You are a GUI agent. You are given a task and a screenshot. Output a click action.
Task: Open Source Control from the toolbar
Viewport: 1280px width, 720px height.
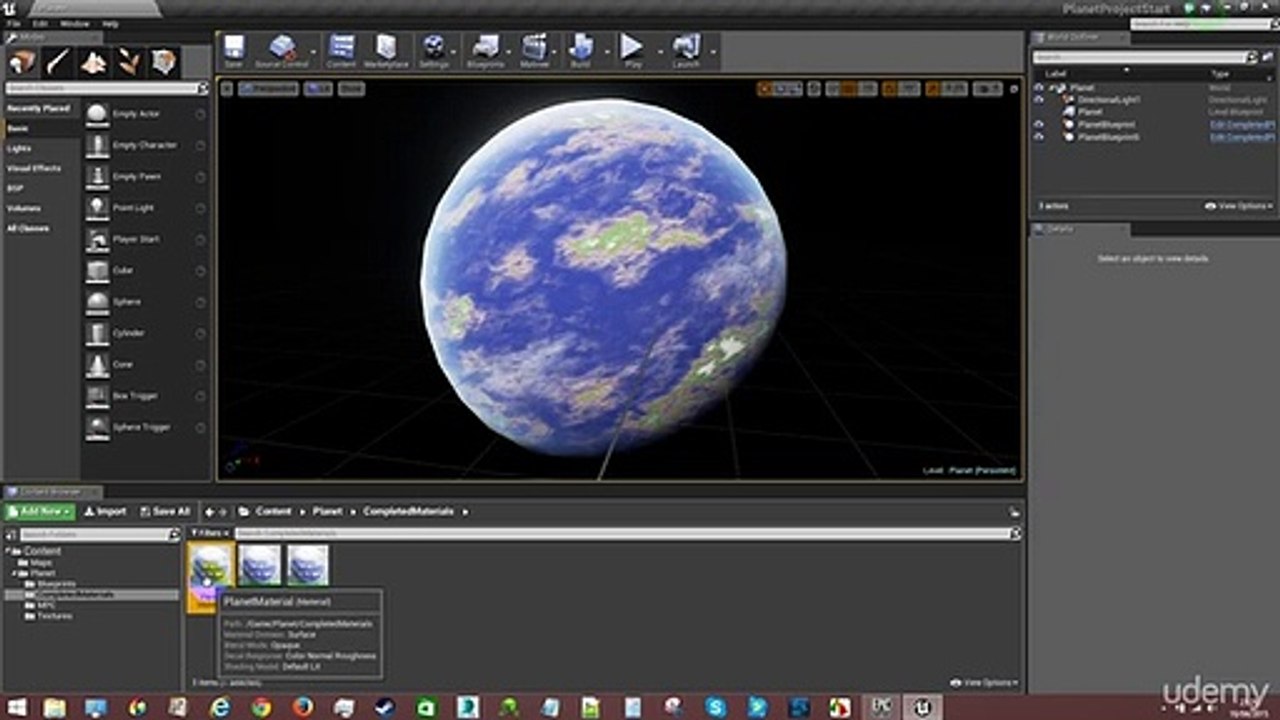coord(282,50)
